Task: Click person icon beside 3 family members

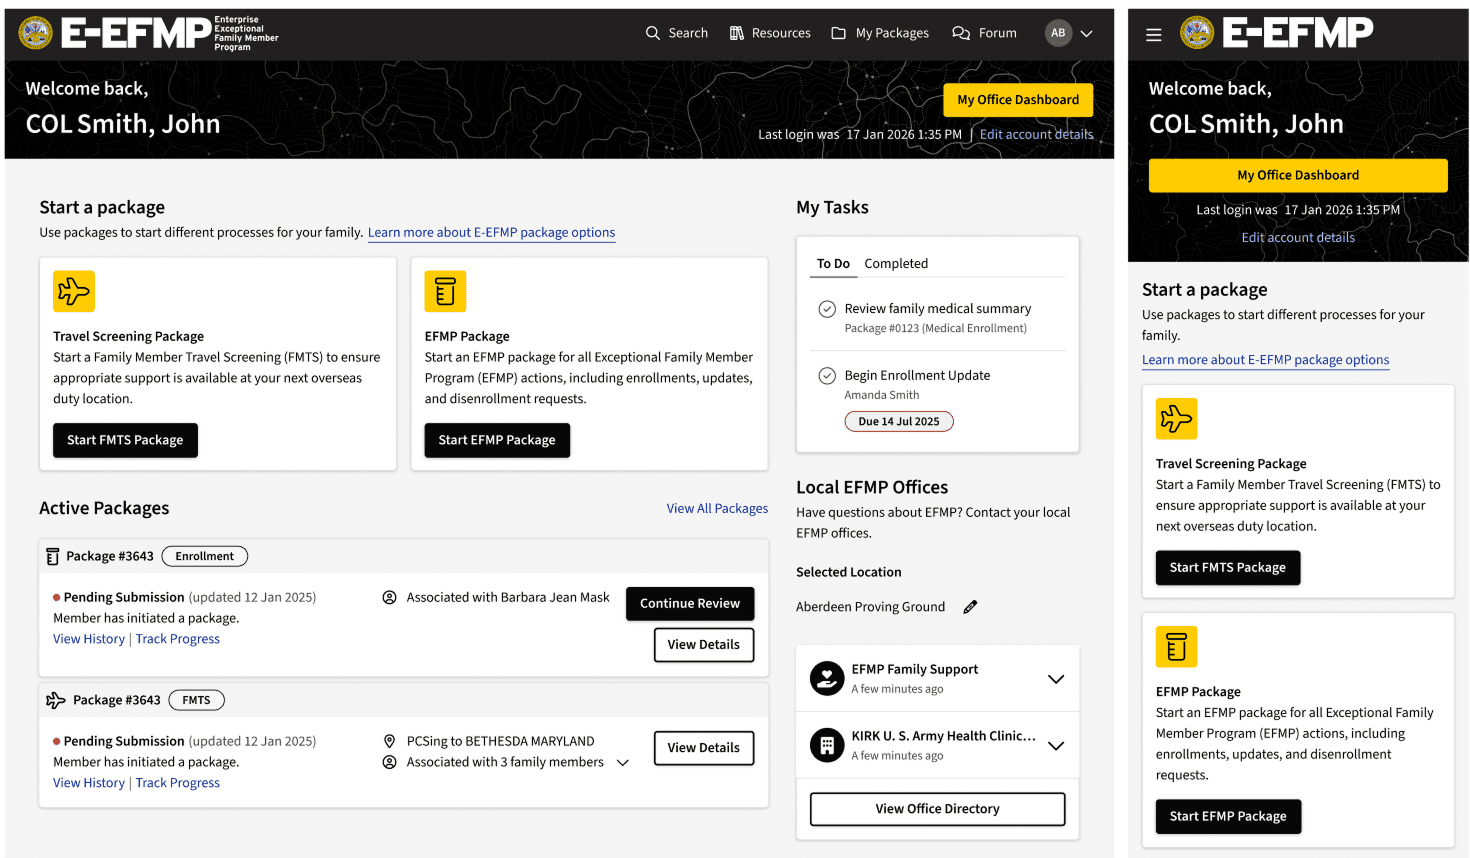Action: pos(390,762)
